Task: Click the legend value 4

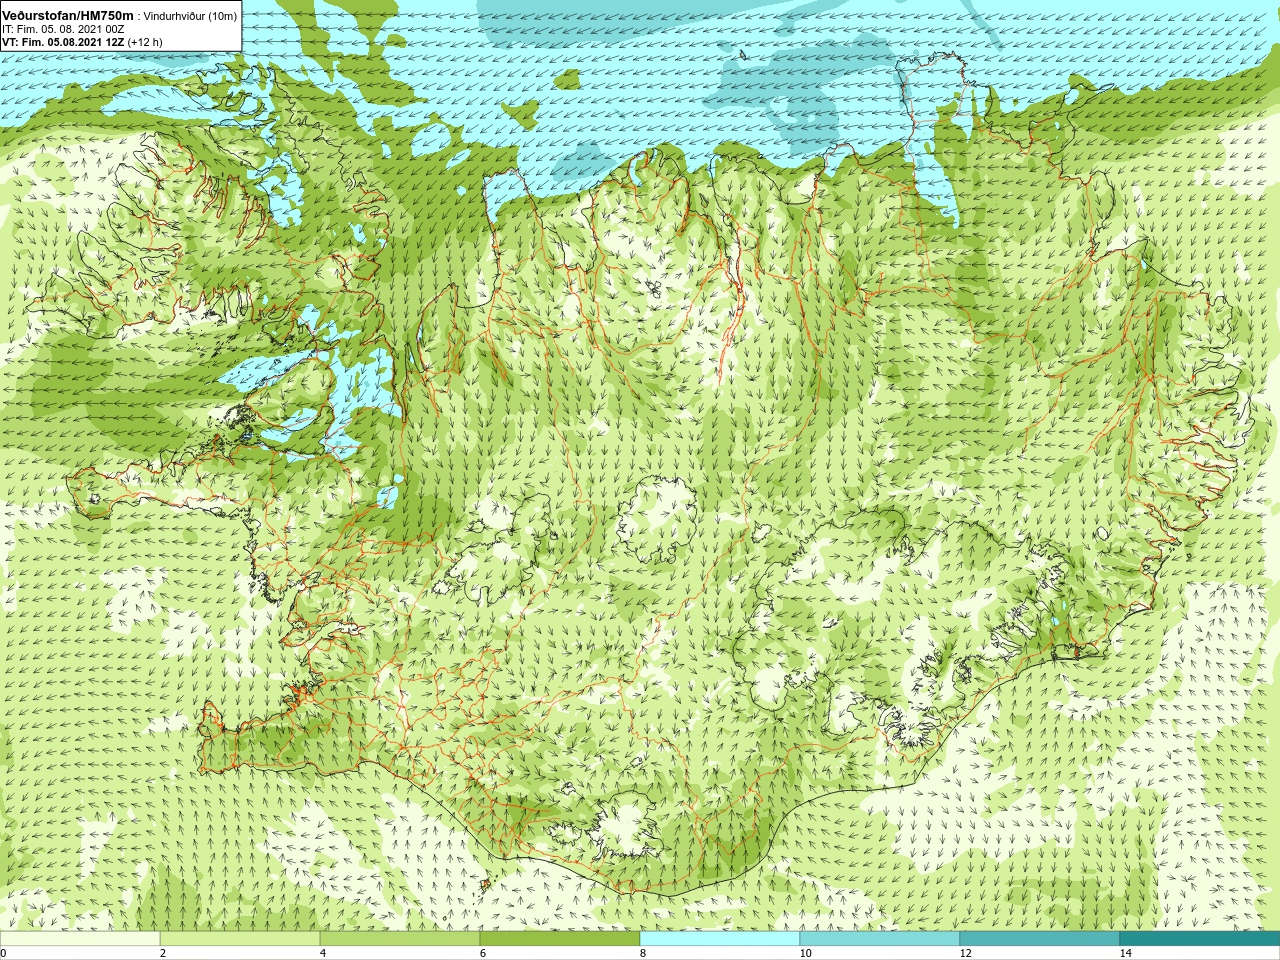Action: (323, 953)
